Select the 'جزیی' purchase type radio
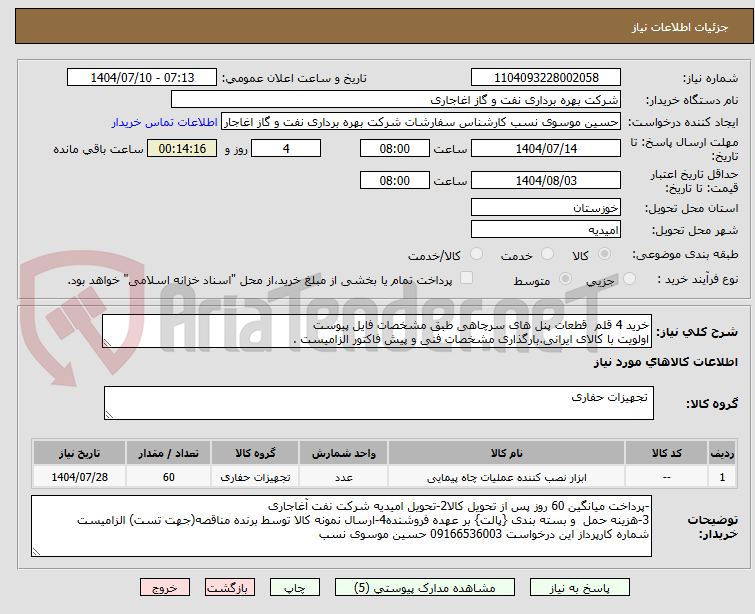This screenshot has width=755, height=614. pos(629,278)
